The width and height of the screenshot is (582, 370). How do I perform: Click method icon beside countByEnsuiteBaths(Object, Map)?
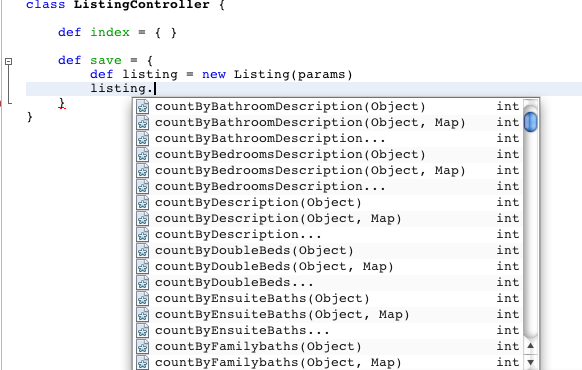[x=143, y=314]
